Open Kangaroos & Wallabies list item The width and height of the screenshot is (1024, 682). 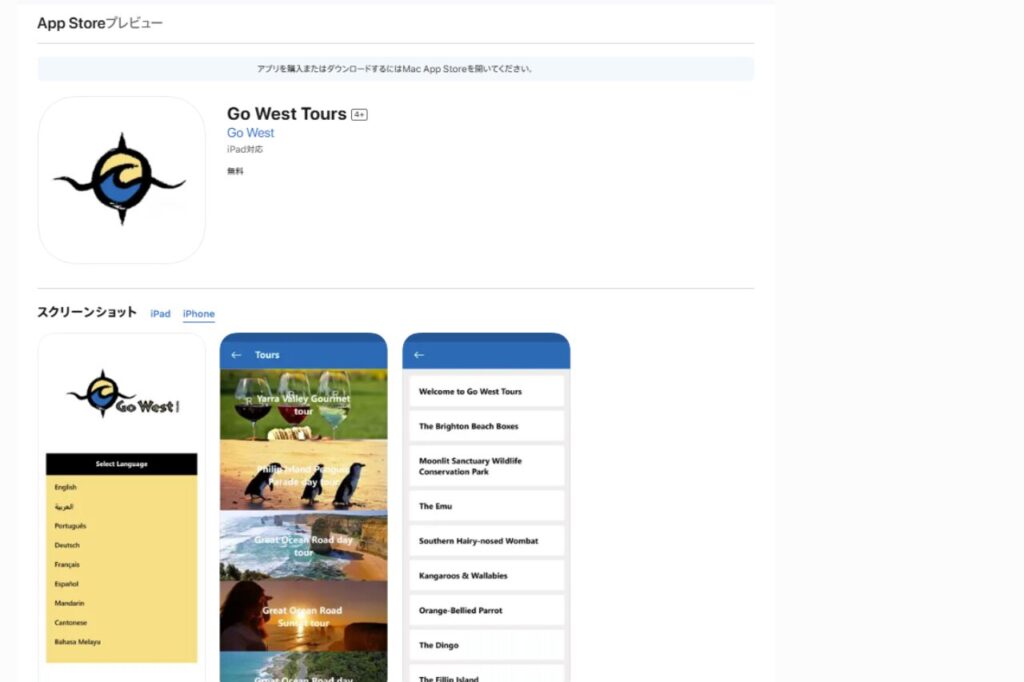(487, 576)
